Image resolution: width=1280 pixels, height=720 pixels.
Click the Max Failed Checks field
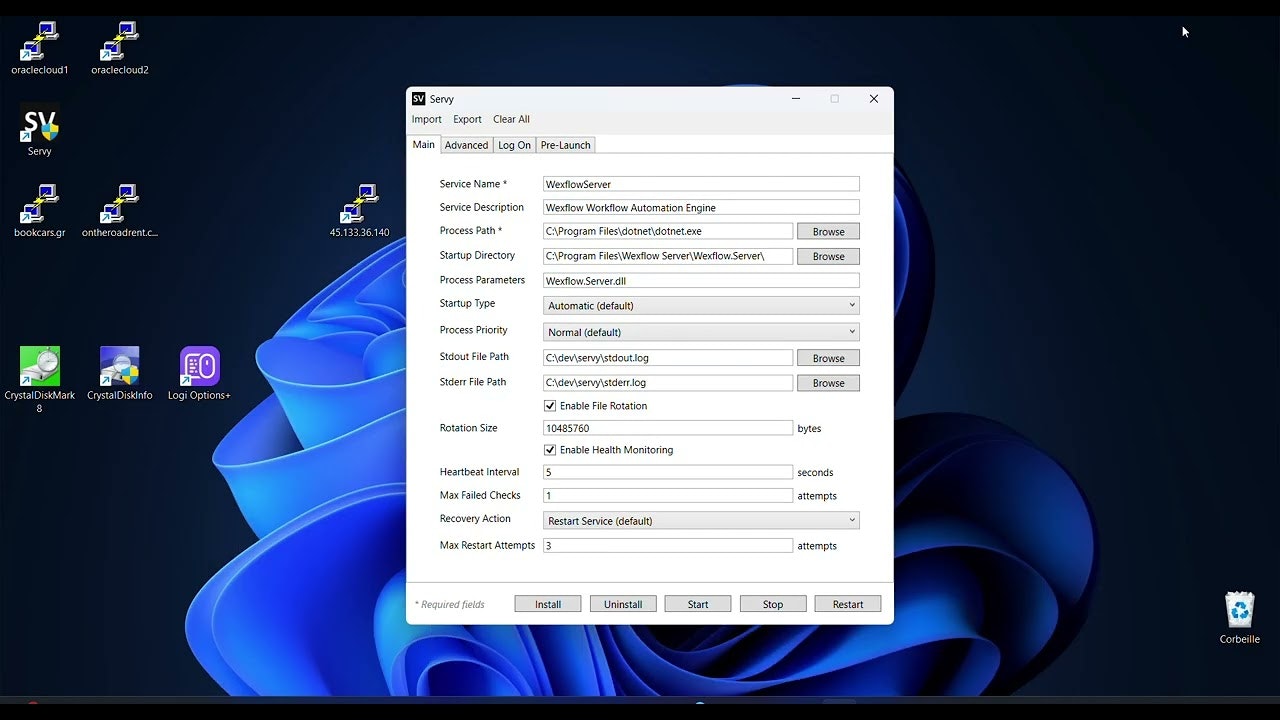[x=668, y=495]
